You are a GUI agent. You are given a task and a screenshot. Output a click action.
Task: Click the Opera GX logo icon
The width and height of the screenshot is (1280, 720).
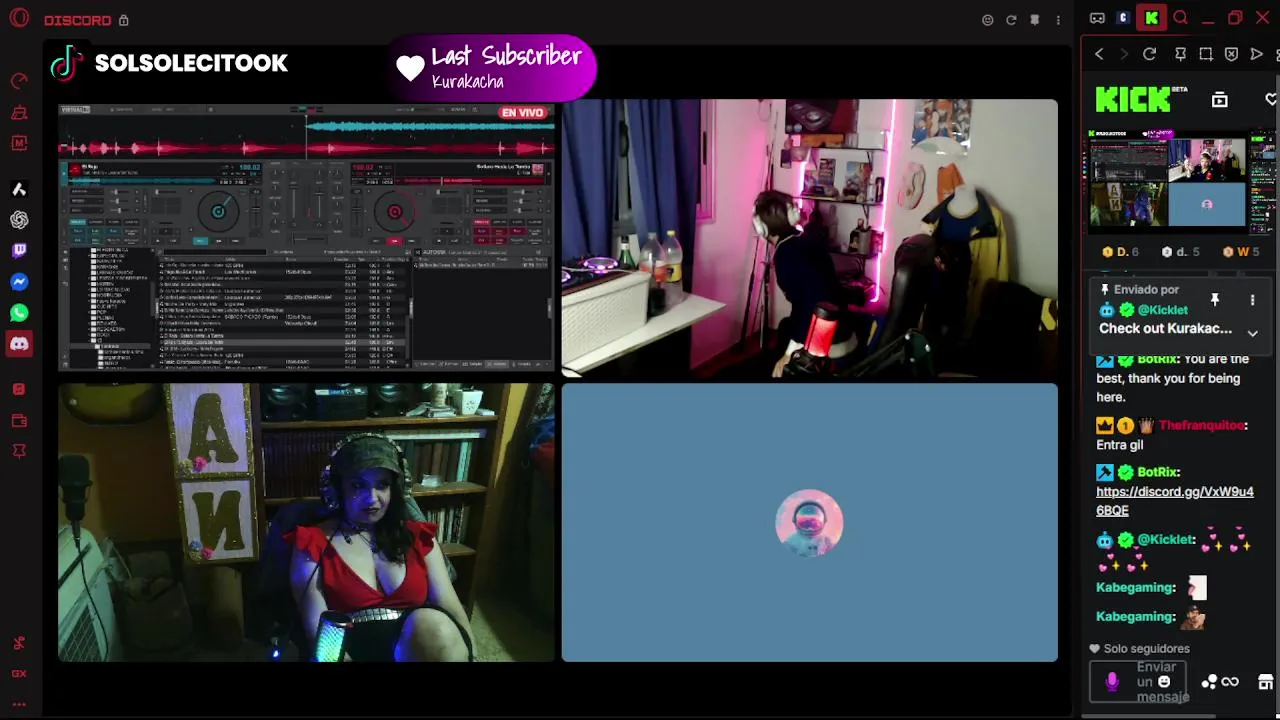19,19
